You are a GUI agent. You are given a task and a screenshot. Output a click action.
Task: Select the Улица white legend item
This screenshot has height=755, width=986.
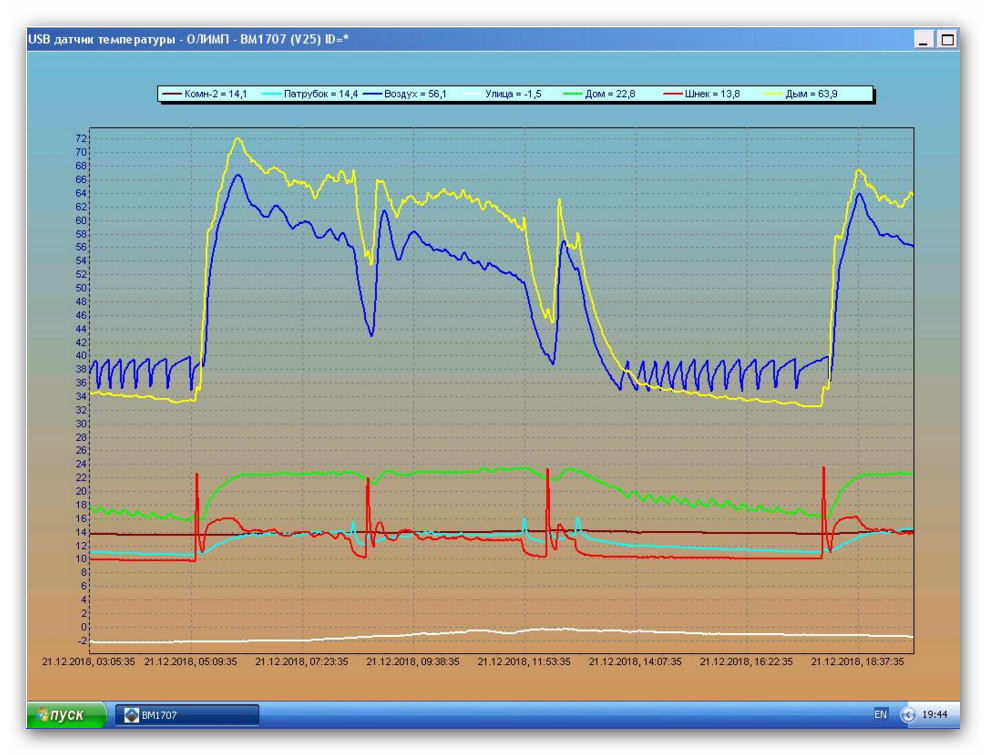click(x=502, y=94)
